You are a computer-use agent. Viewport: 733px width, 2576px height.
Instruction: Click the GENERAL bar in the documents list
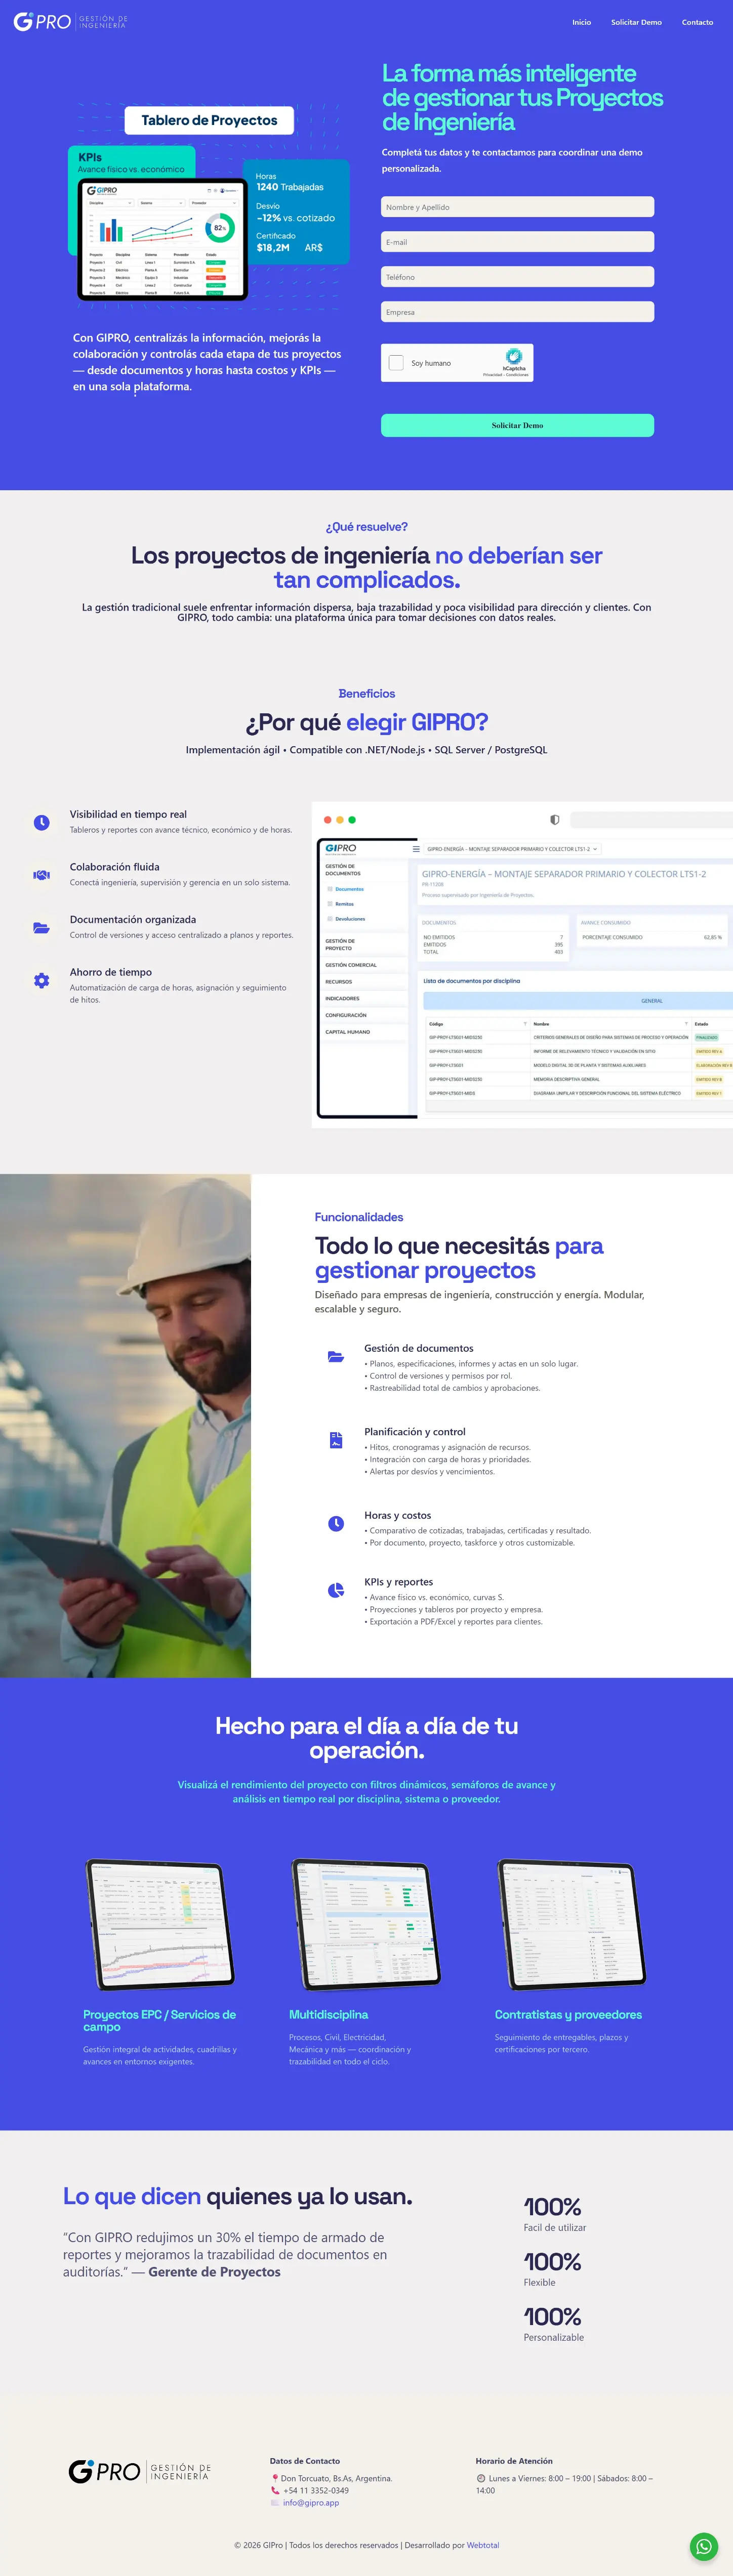(578, 1000)
